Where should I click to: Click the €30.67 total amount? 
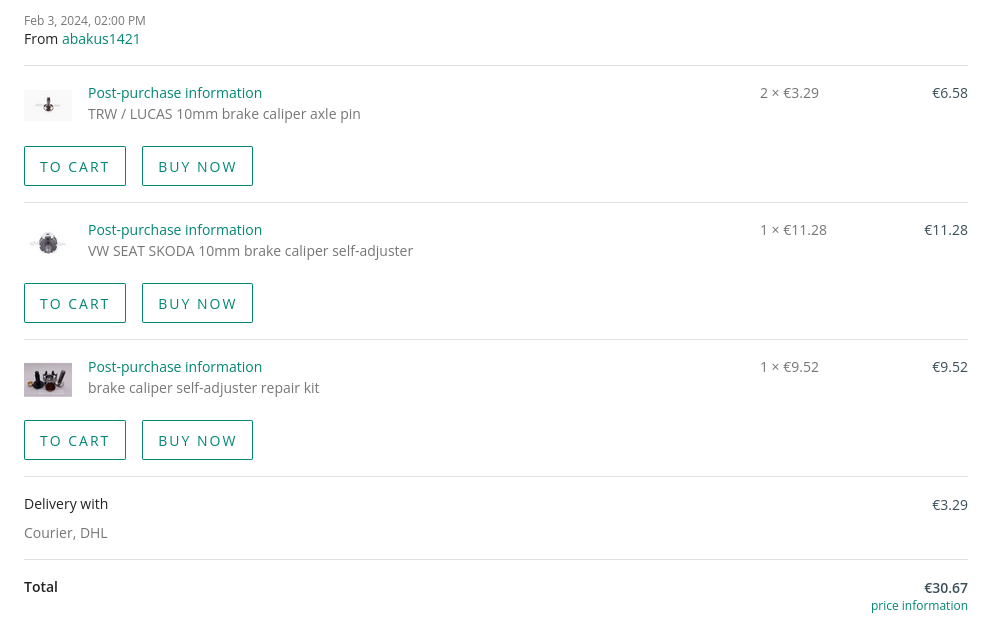(x=945, y=588)
